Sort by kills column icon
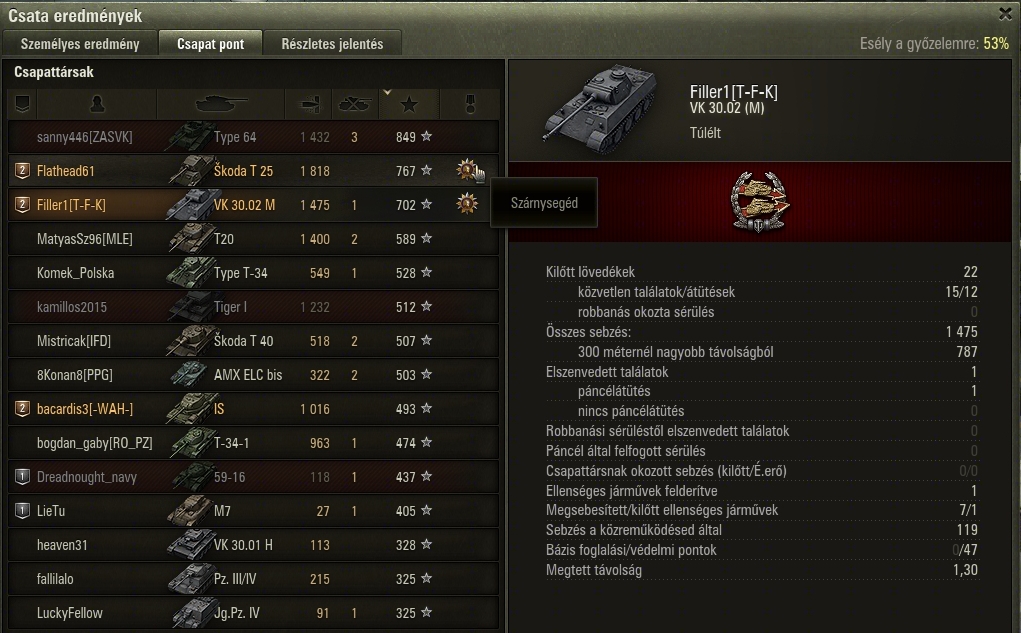This screenshot has height=633, width=1021. click(355, 104)
